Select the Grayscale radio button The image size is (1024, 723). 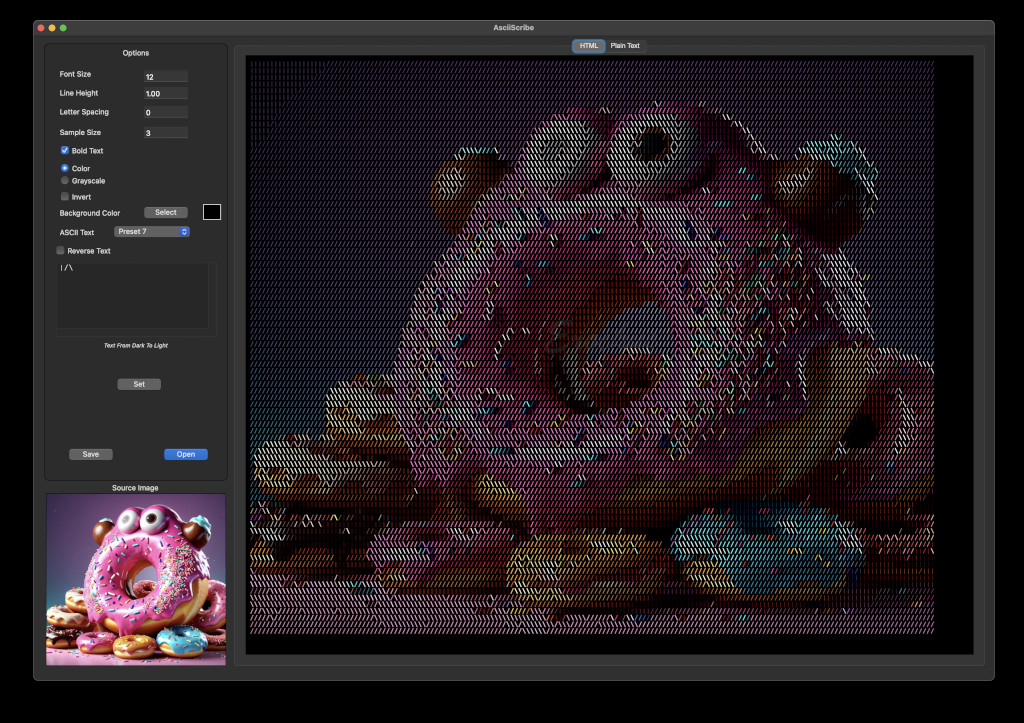65,180
